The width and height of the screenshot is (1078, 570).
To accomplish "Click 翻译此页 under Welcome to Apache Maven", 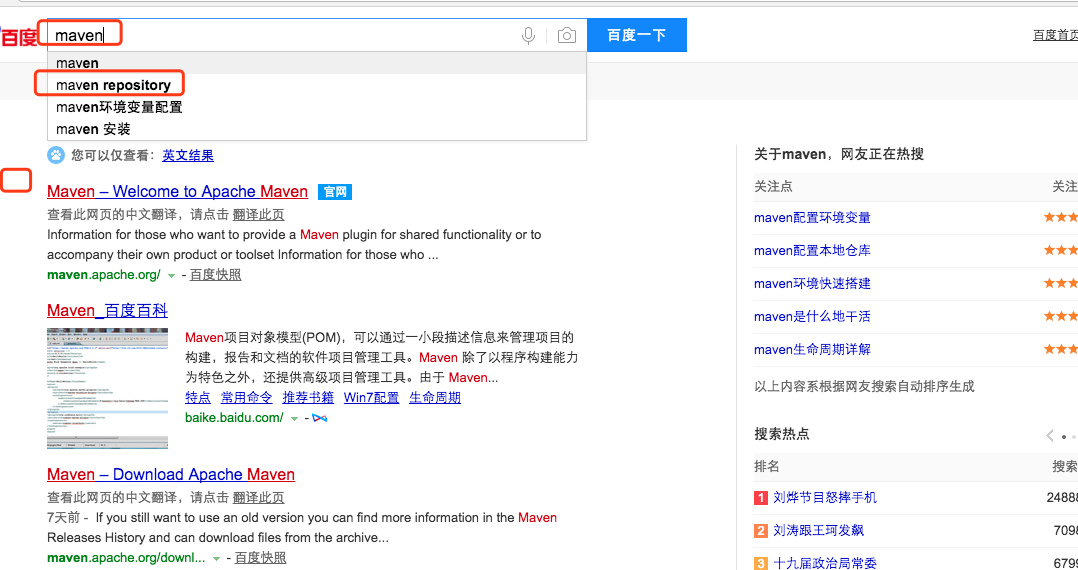I will 258,215.
